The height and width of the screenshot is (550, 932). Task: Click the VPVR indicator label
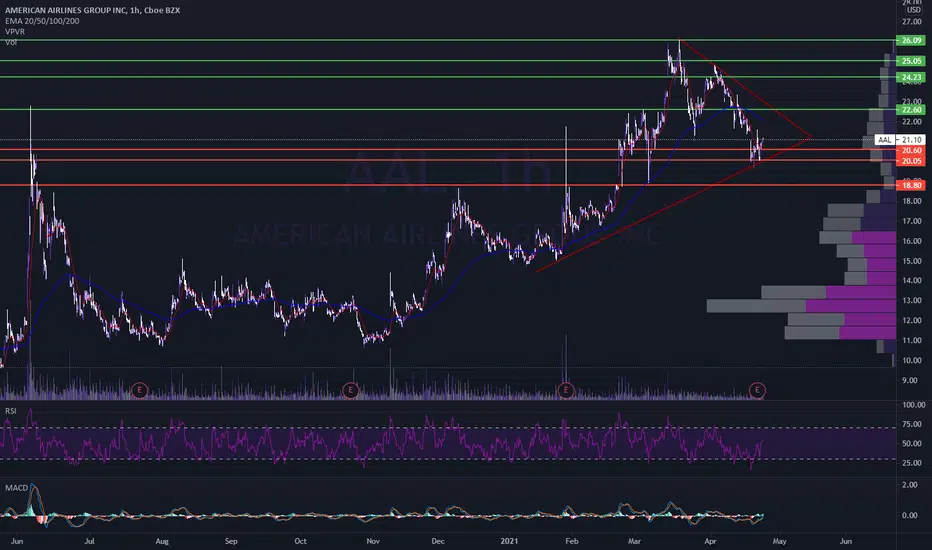tap(15, 32)
